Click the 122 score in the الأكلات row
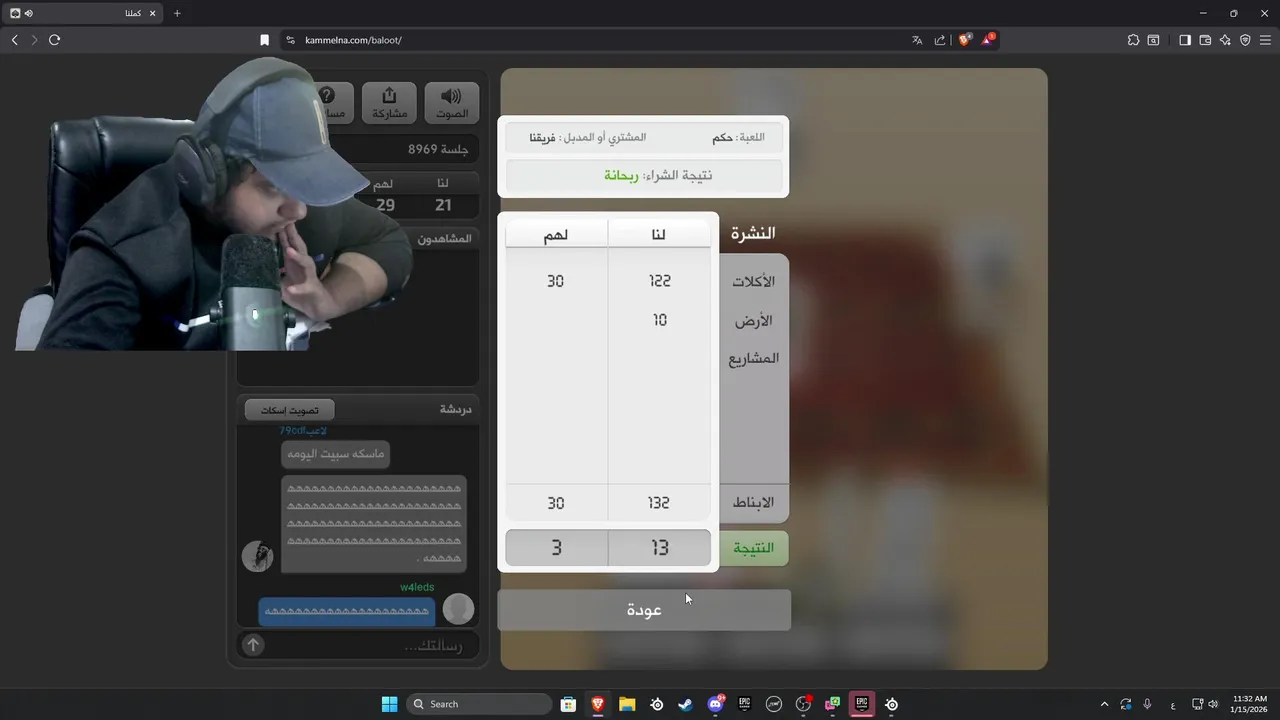Screen dimensions: 1280x720 click(660, 281)
